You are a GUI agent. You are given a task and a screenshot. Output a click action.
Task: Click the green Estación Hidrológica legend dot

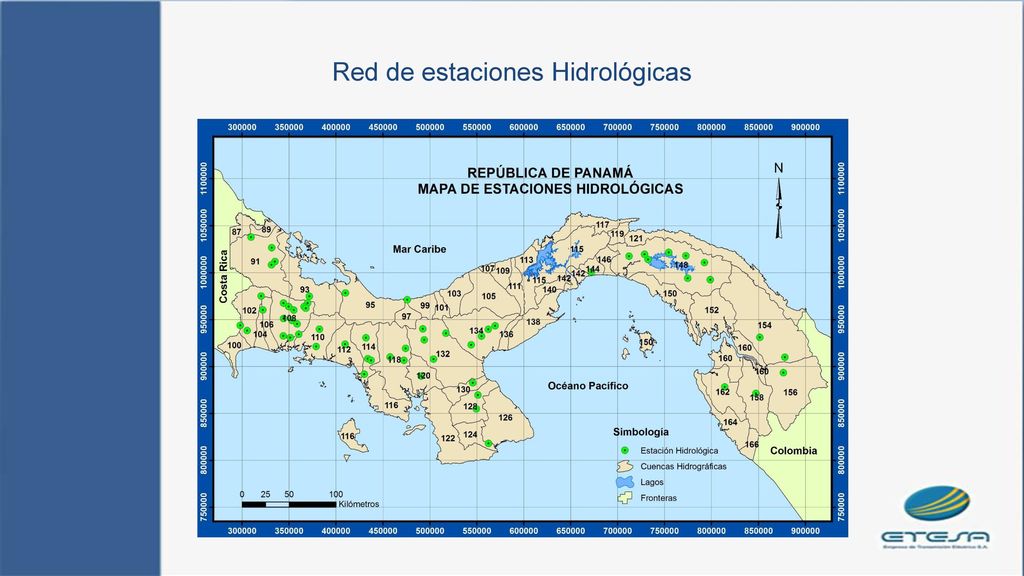point(625,451)
